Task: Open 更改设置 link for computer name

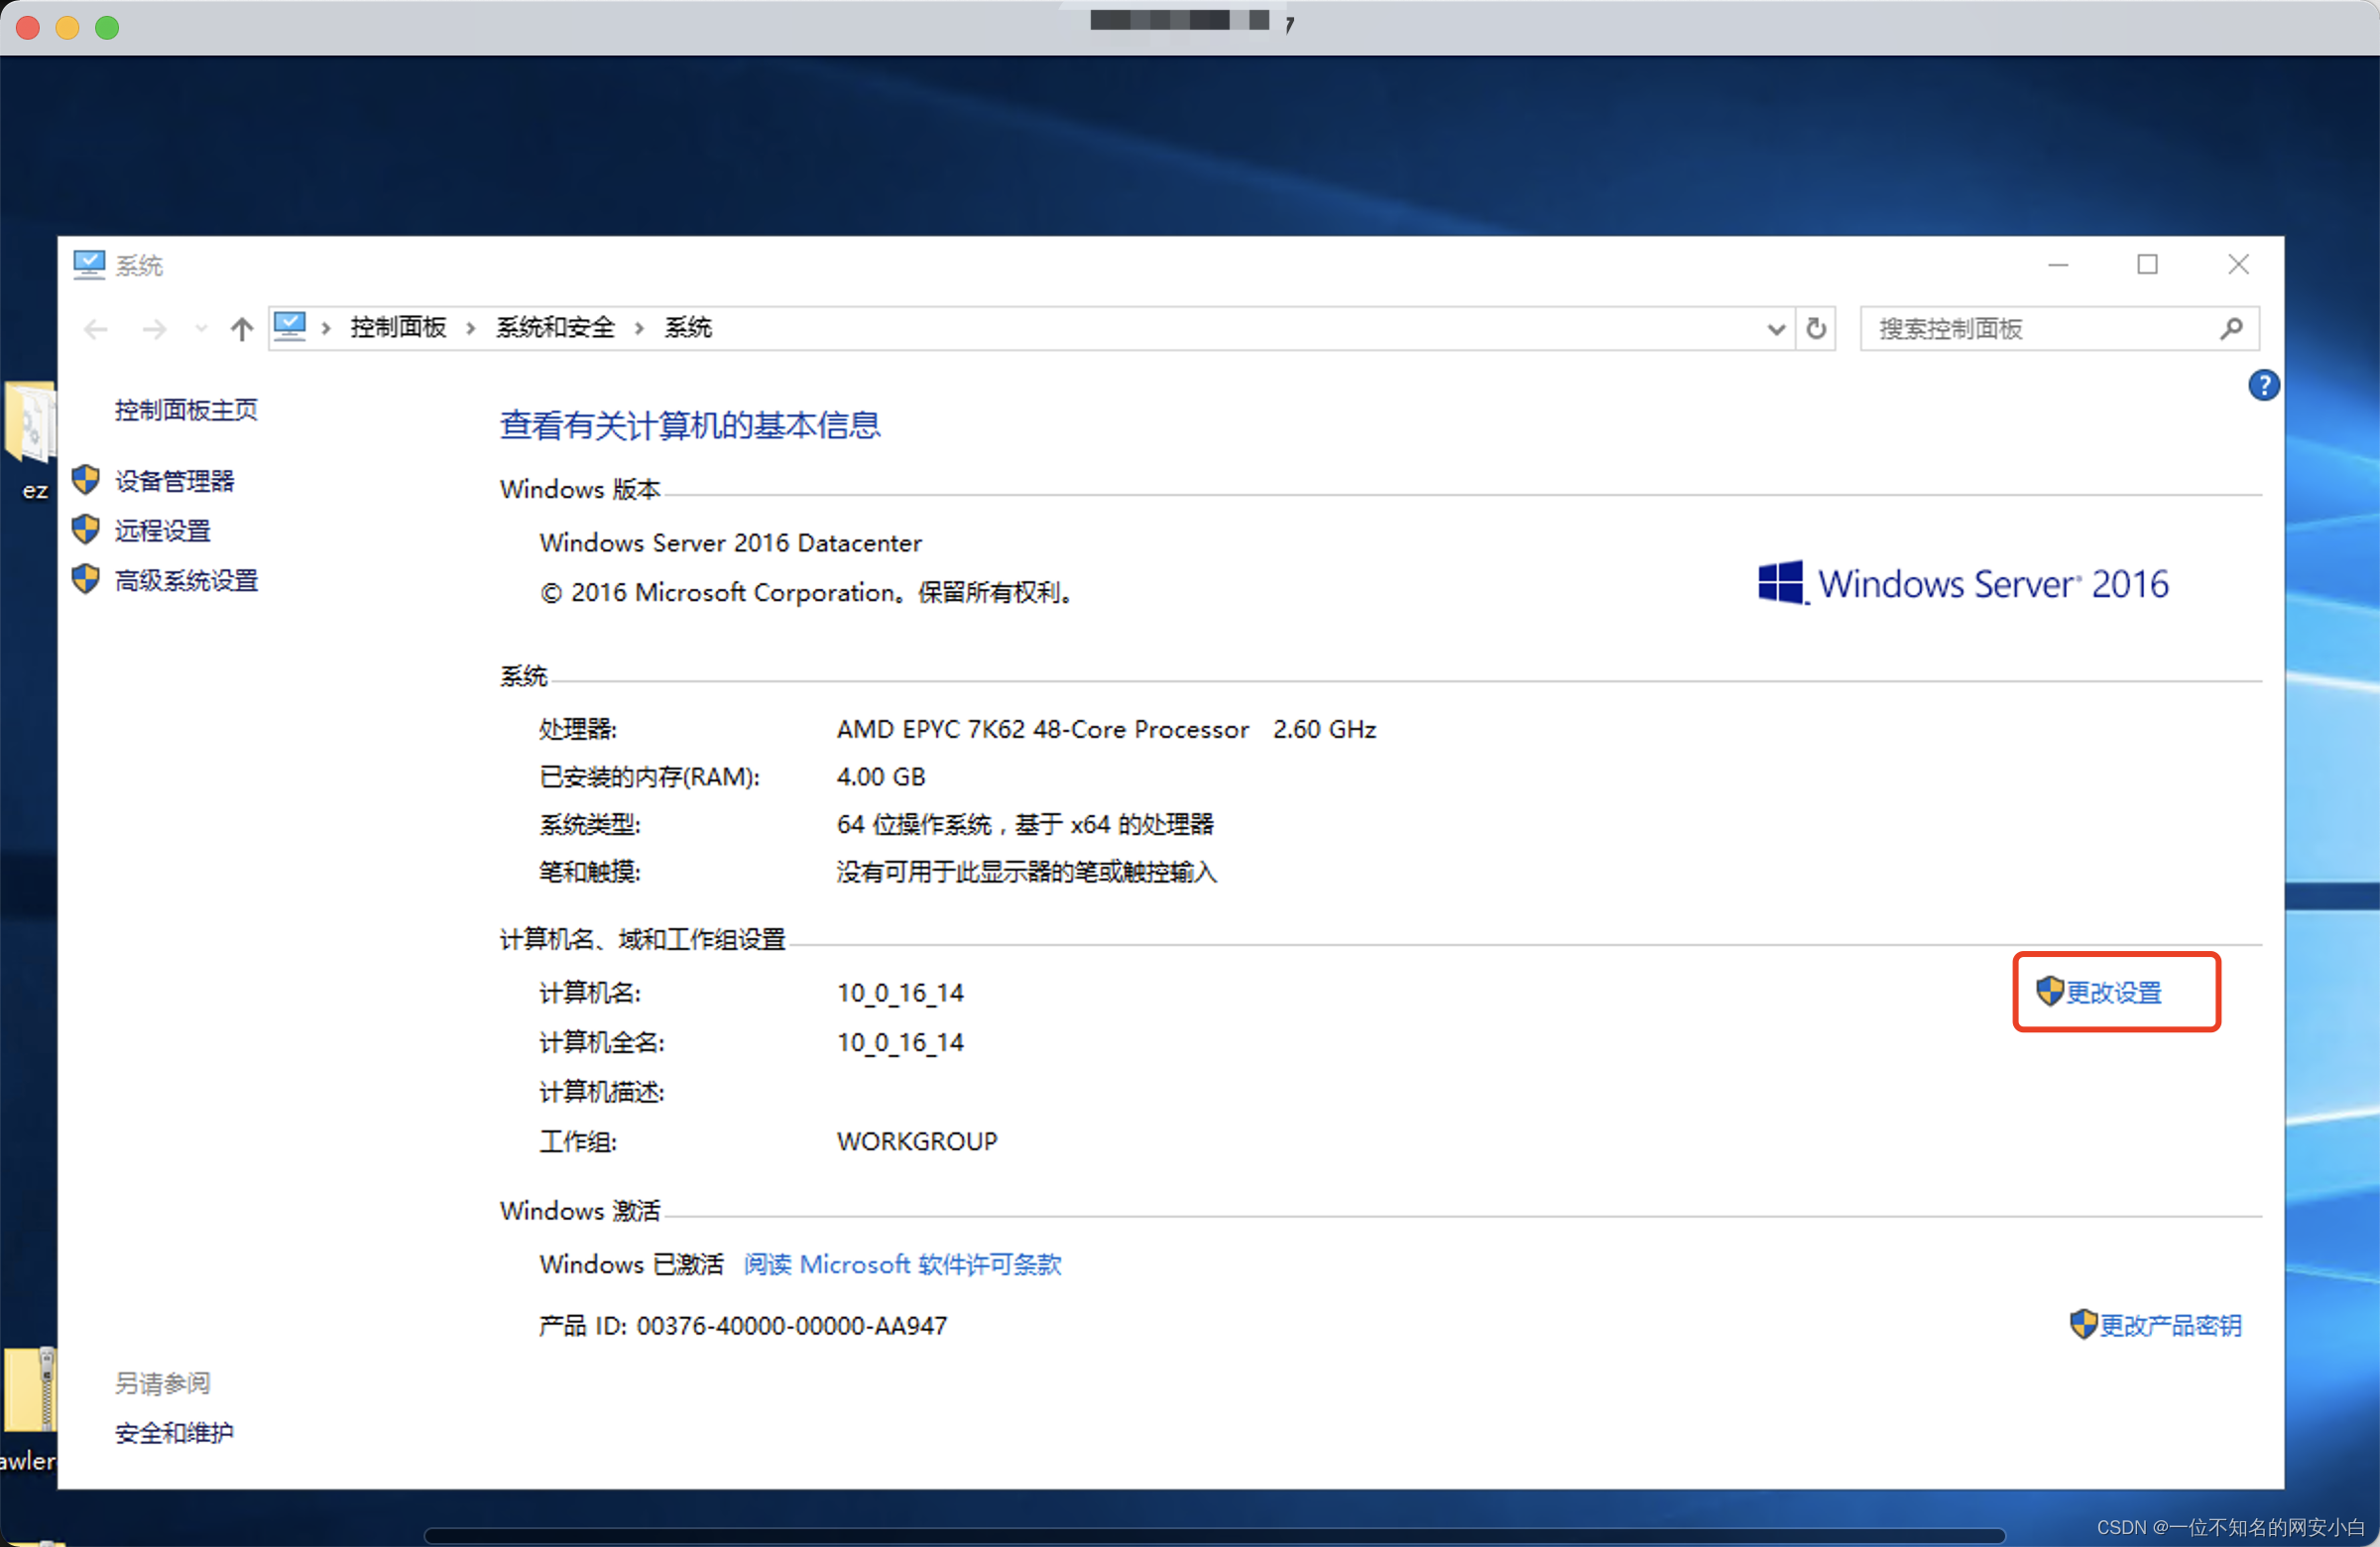Action: [x=2113, y=992]
